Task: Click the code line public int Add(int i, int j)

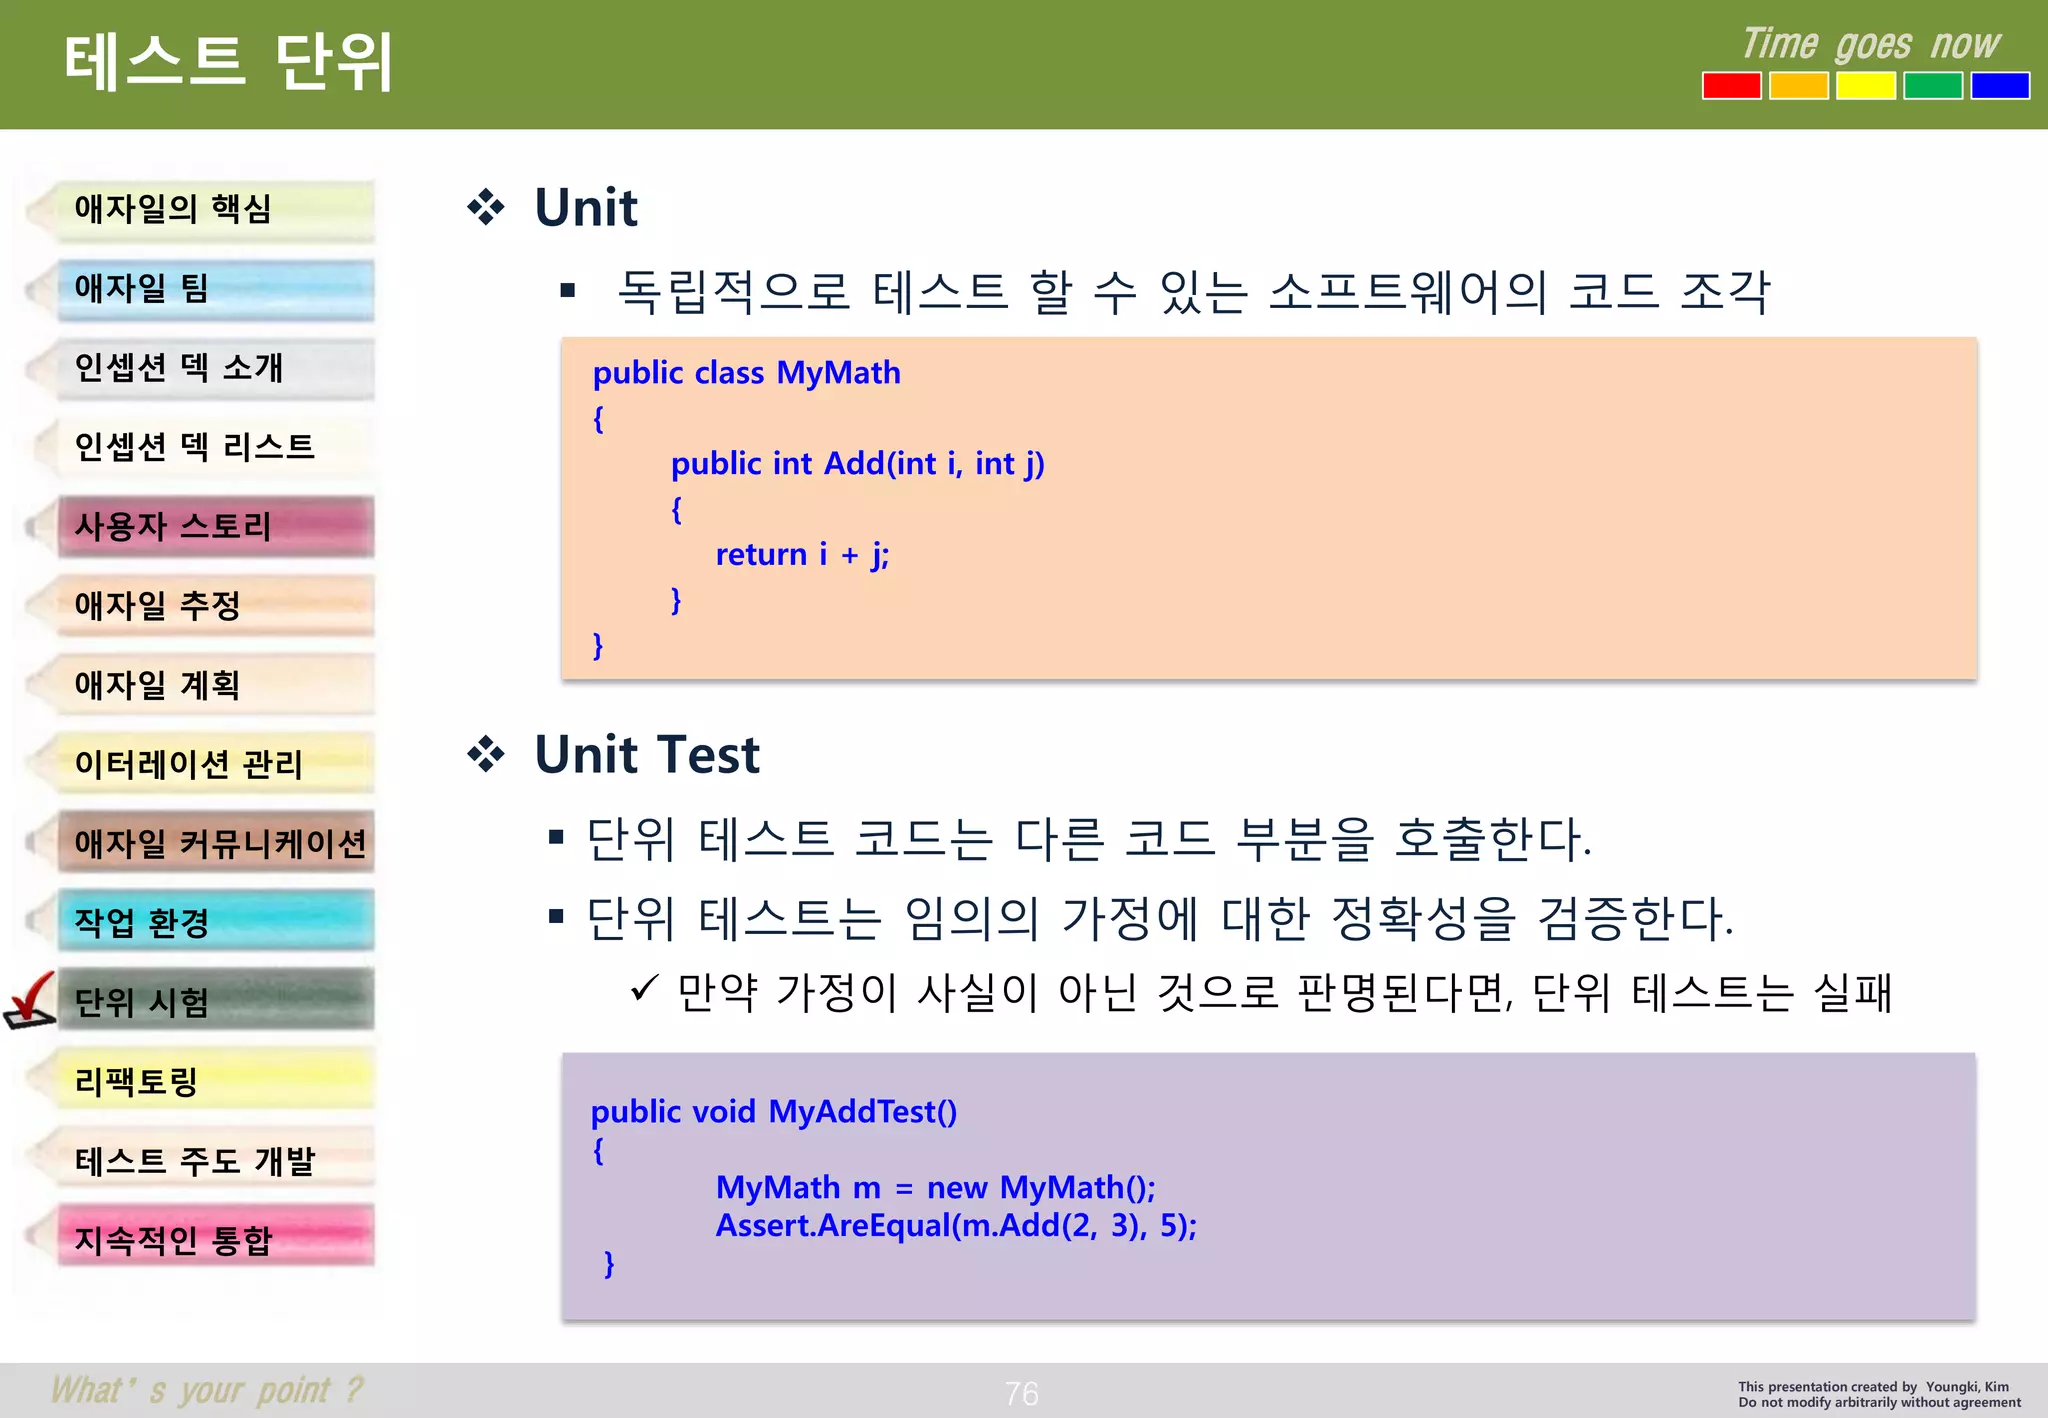Action: pyautogui.click(x=858, y=464)
